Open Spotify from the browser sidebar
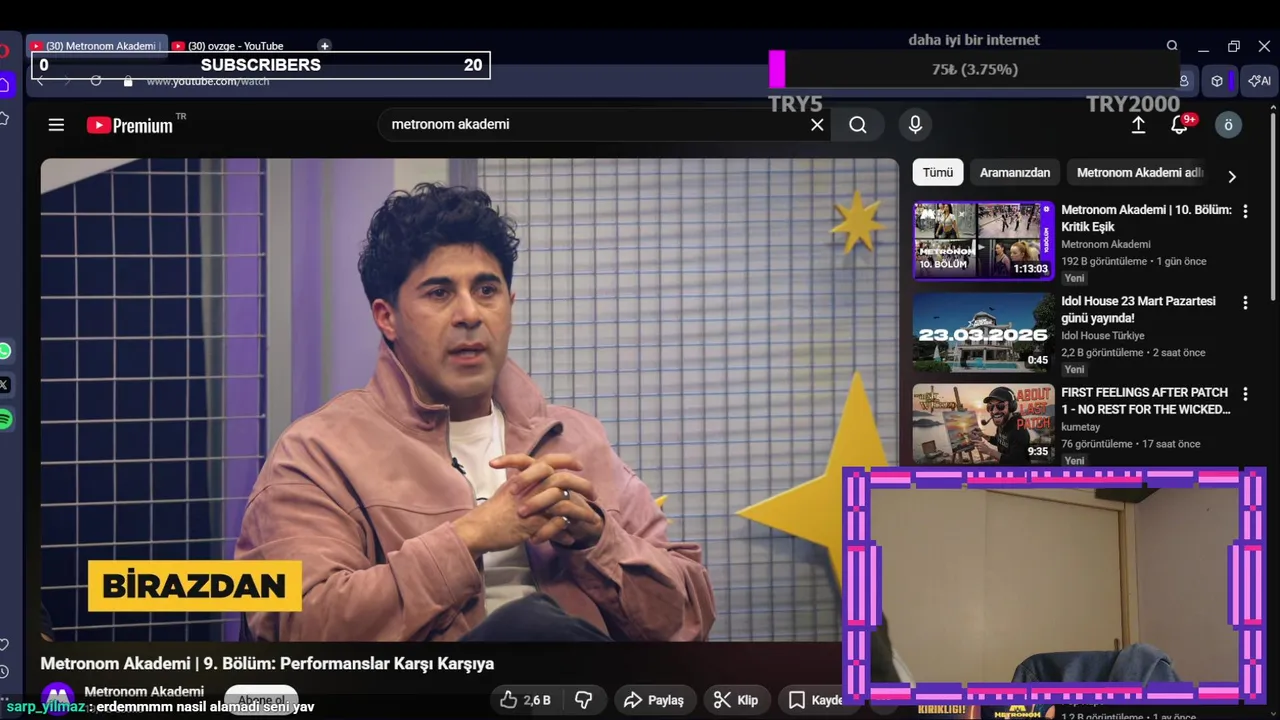This screenshot has width=1280, height=720. pos(5,419)
